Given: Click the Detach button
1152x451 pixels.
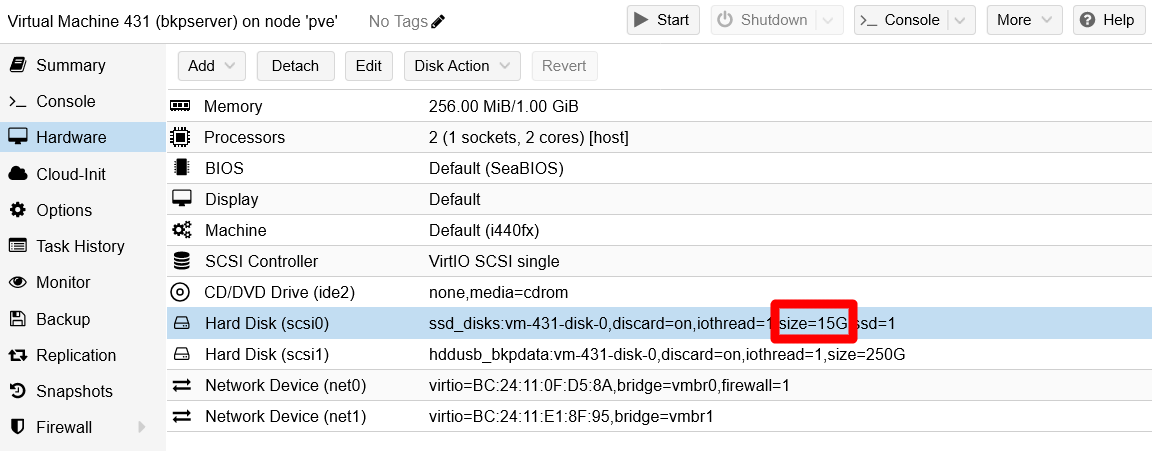Looking at the screenshot, I should tap(295, 66).
